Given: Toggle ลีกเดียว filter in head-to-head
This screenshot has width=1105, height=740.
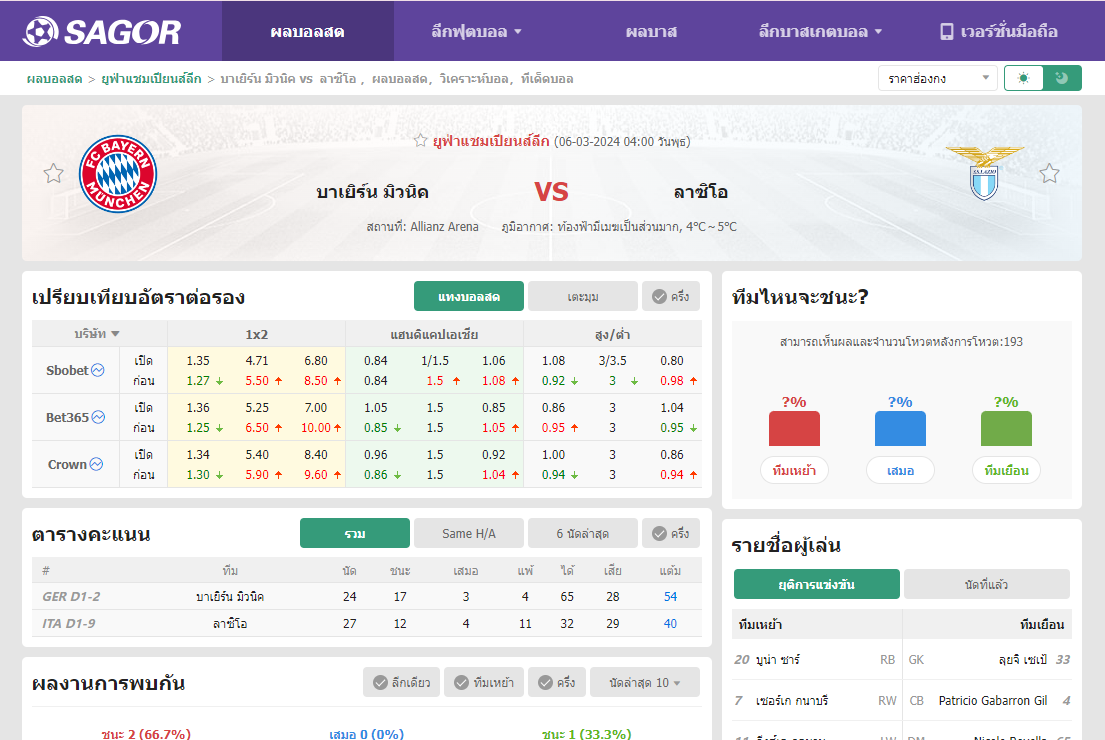Looking at the screenshot, I should coord(402,682).
